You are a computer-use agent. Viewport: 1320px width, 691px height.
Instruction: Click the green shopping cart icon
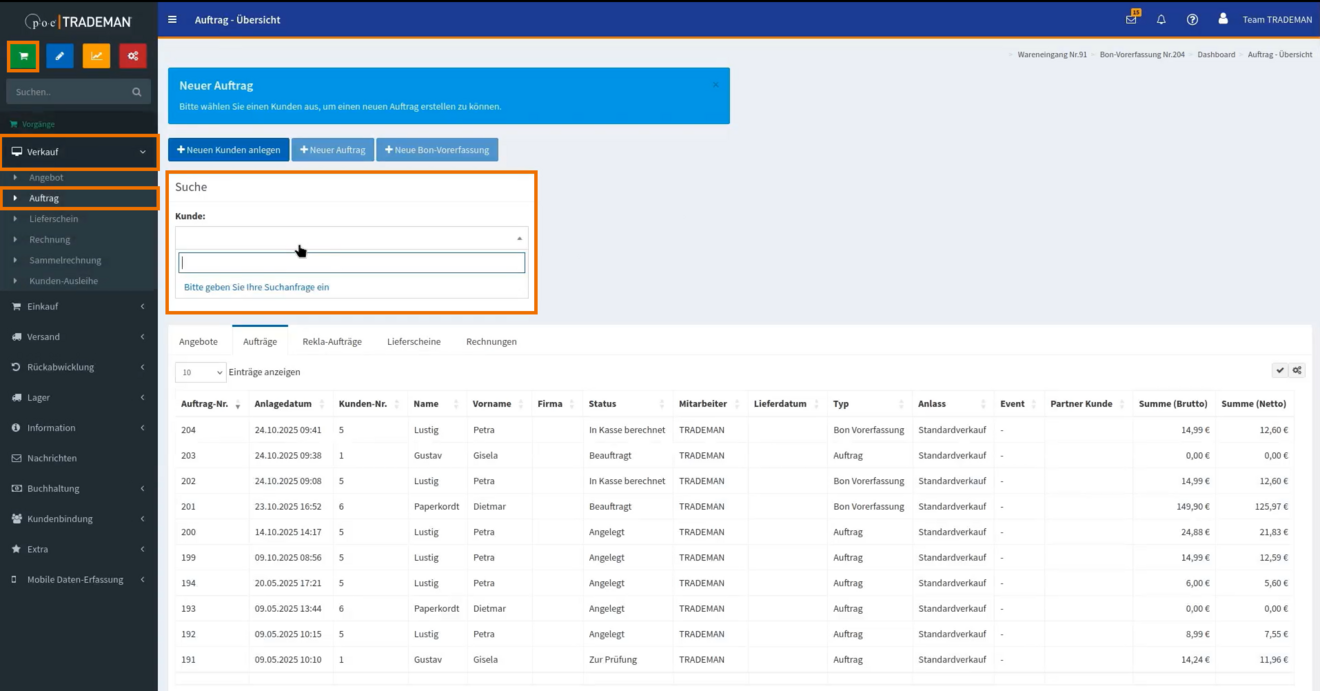(23, 56)
